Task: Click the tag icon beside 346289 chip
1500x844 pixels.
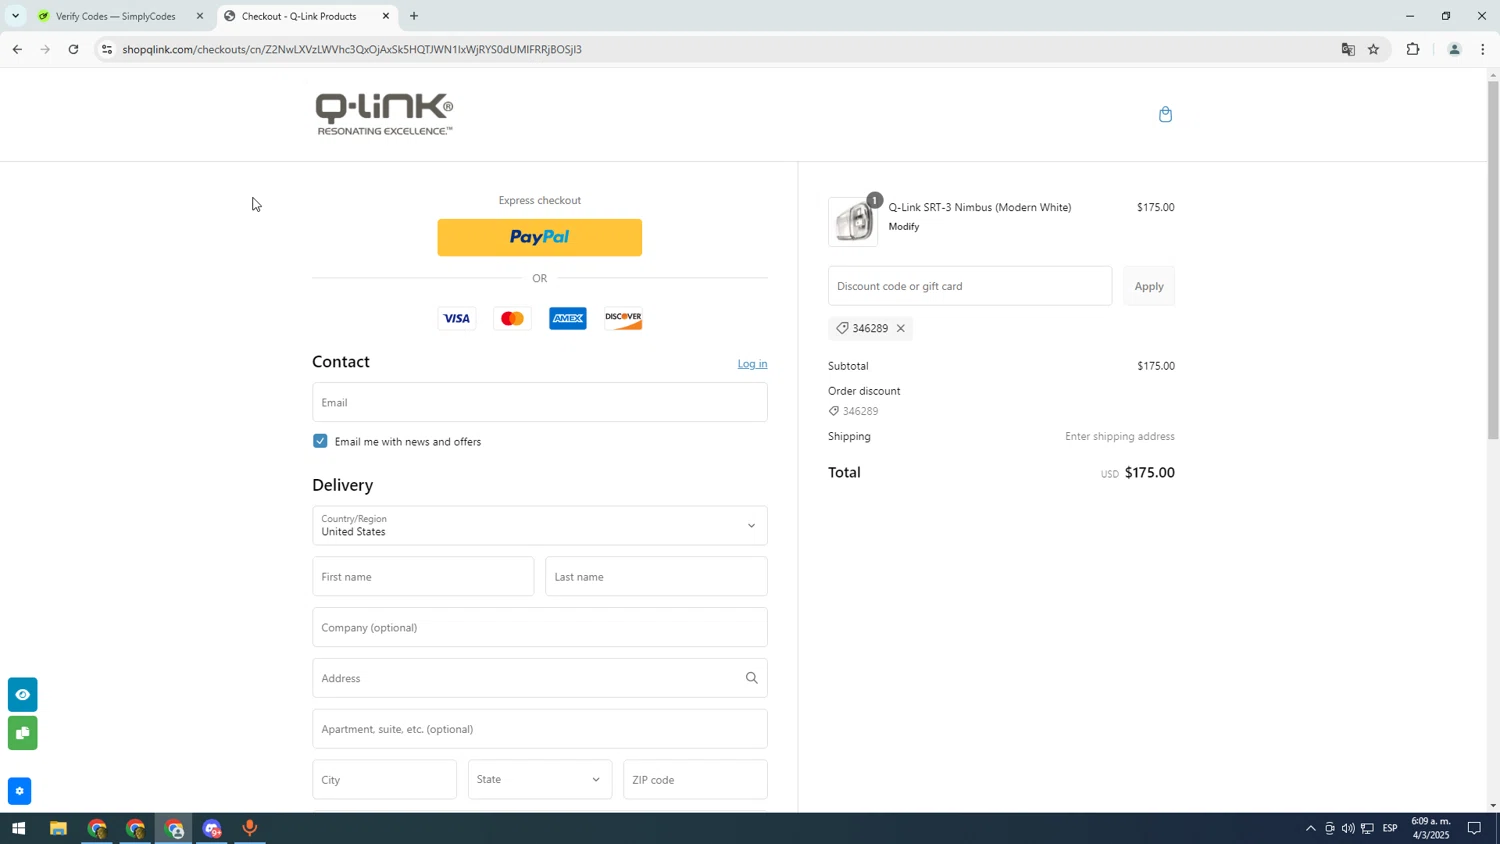Action: click(x=842, y=329)
